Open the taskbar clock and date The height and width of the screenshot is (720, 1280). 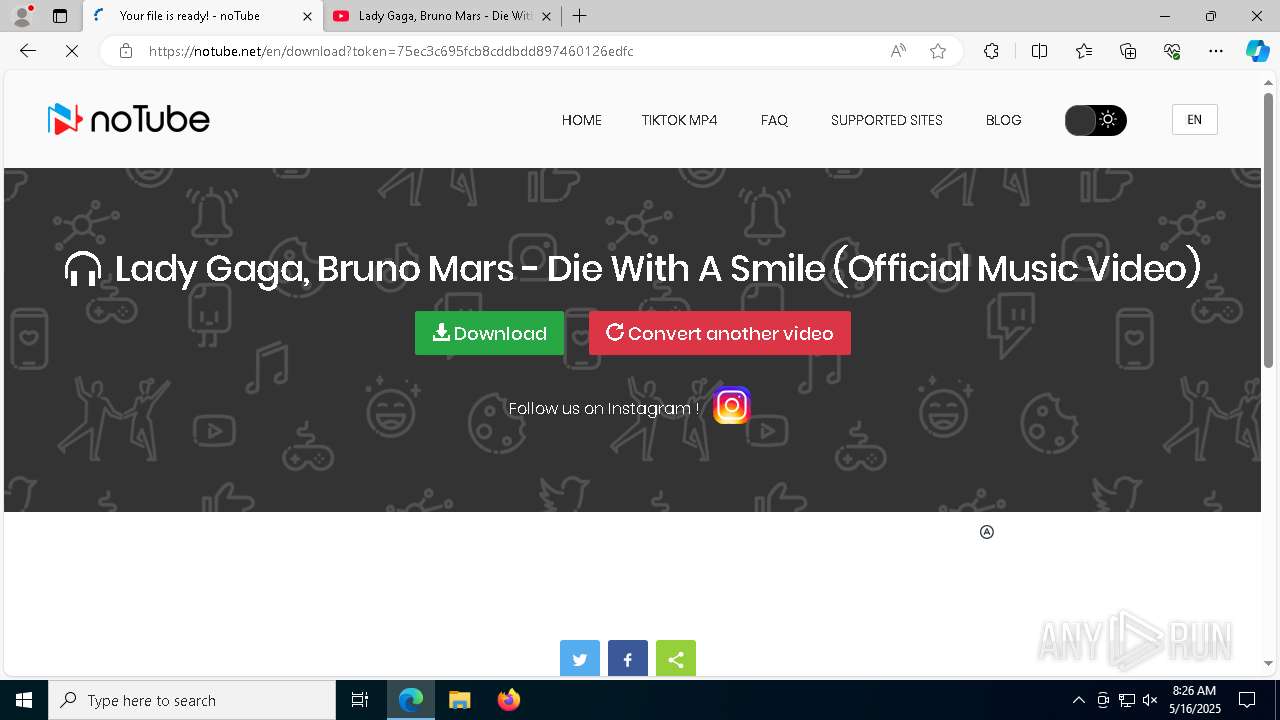point(1194,700)
